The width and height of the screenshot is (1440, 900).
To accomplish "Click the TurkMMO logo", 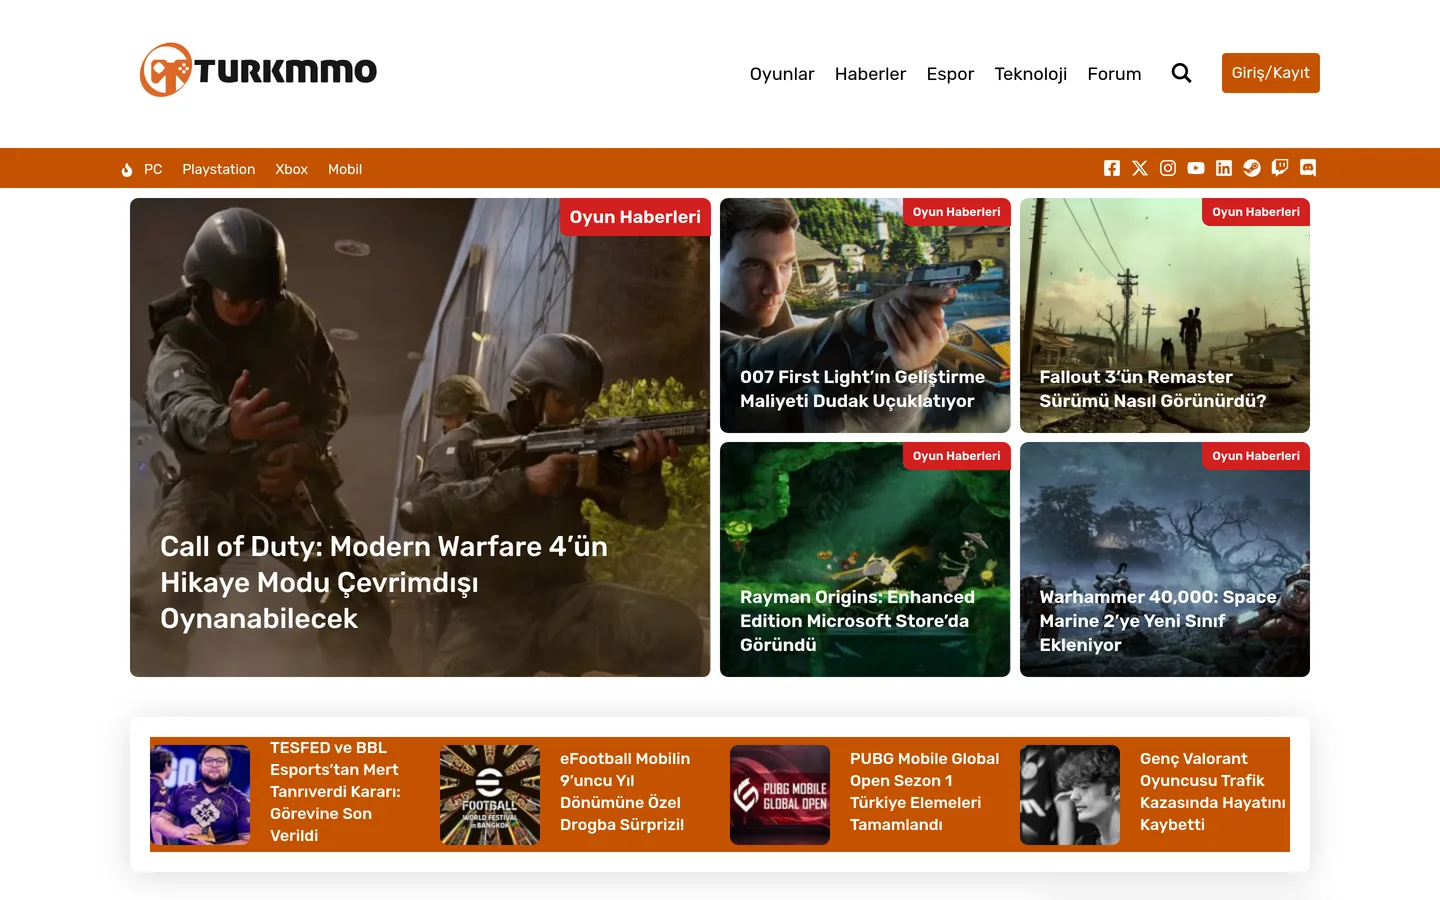I will (258, 70).
